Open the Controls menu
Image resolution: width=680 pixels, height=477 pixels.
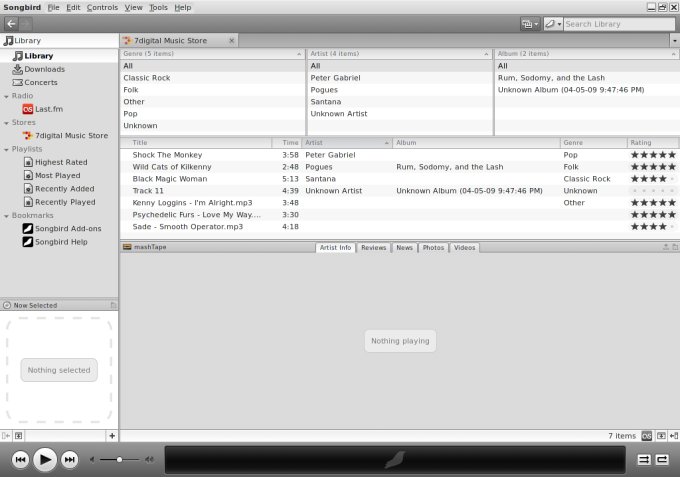coord(102,7)
